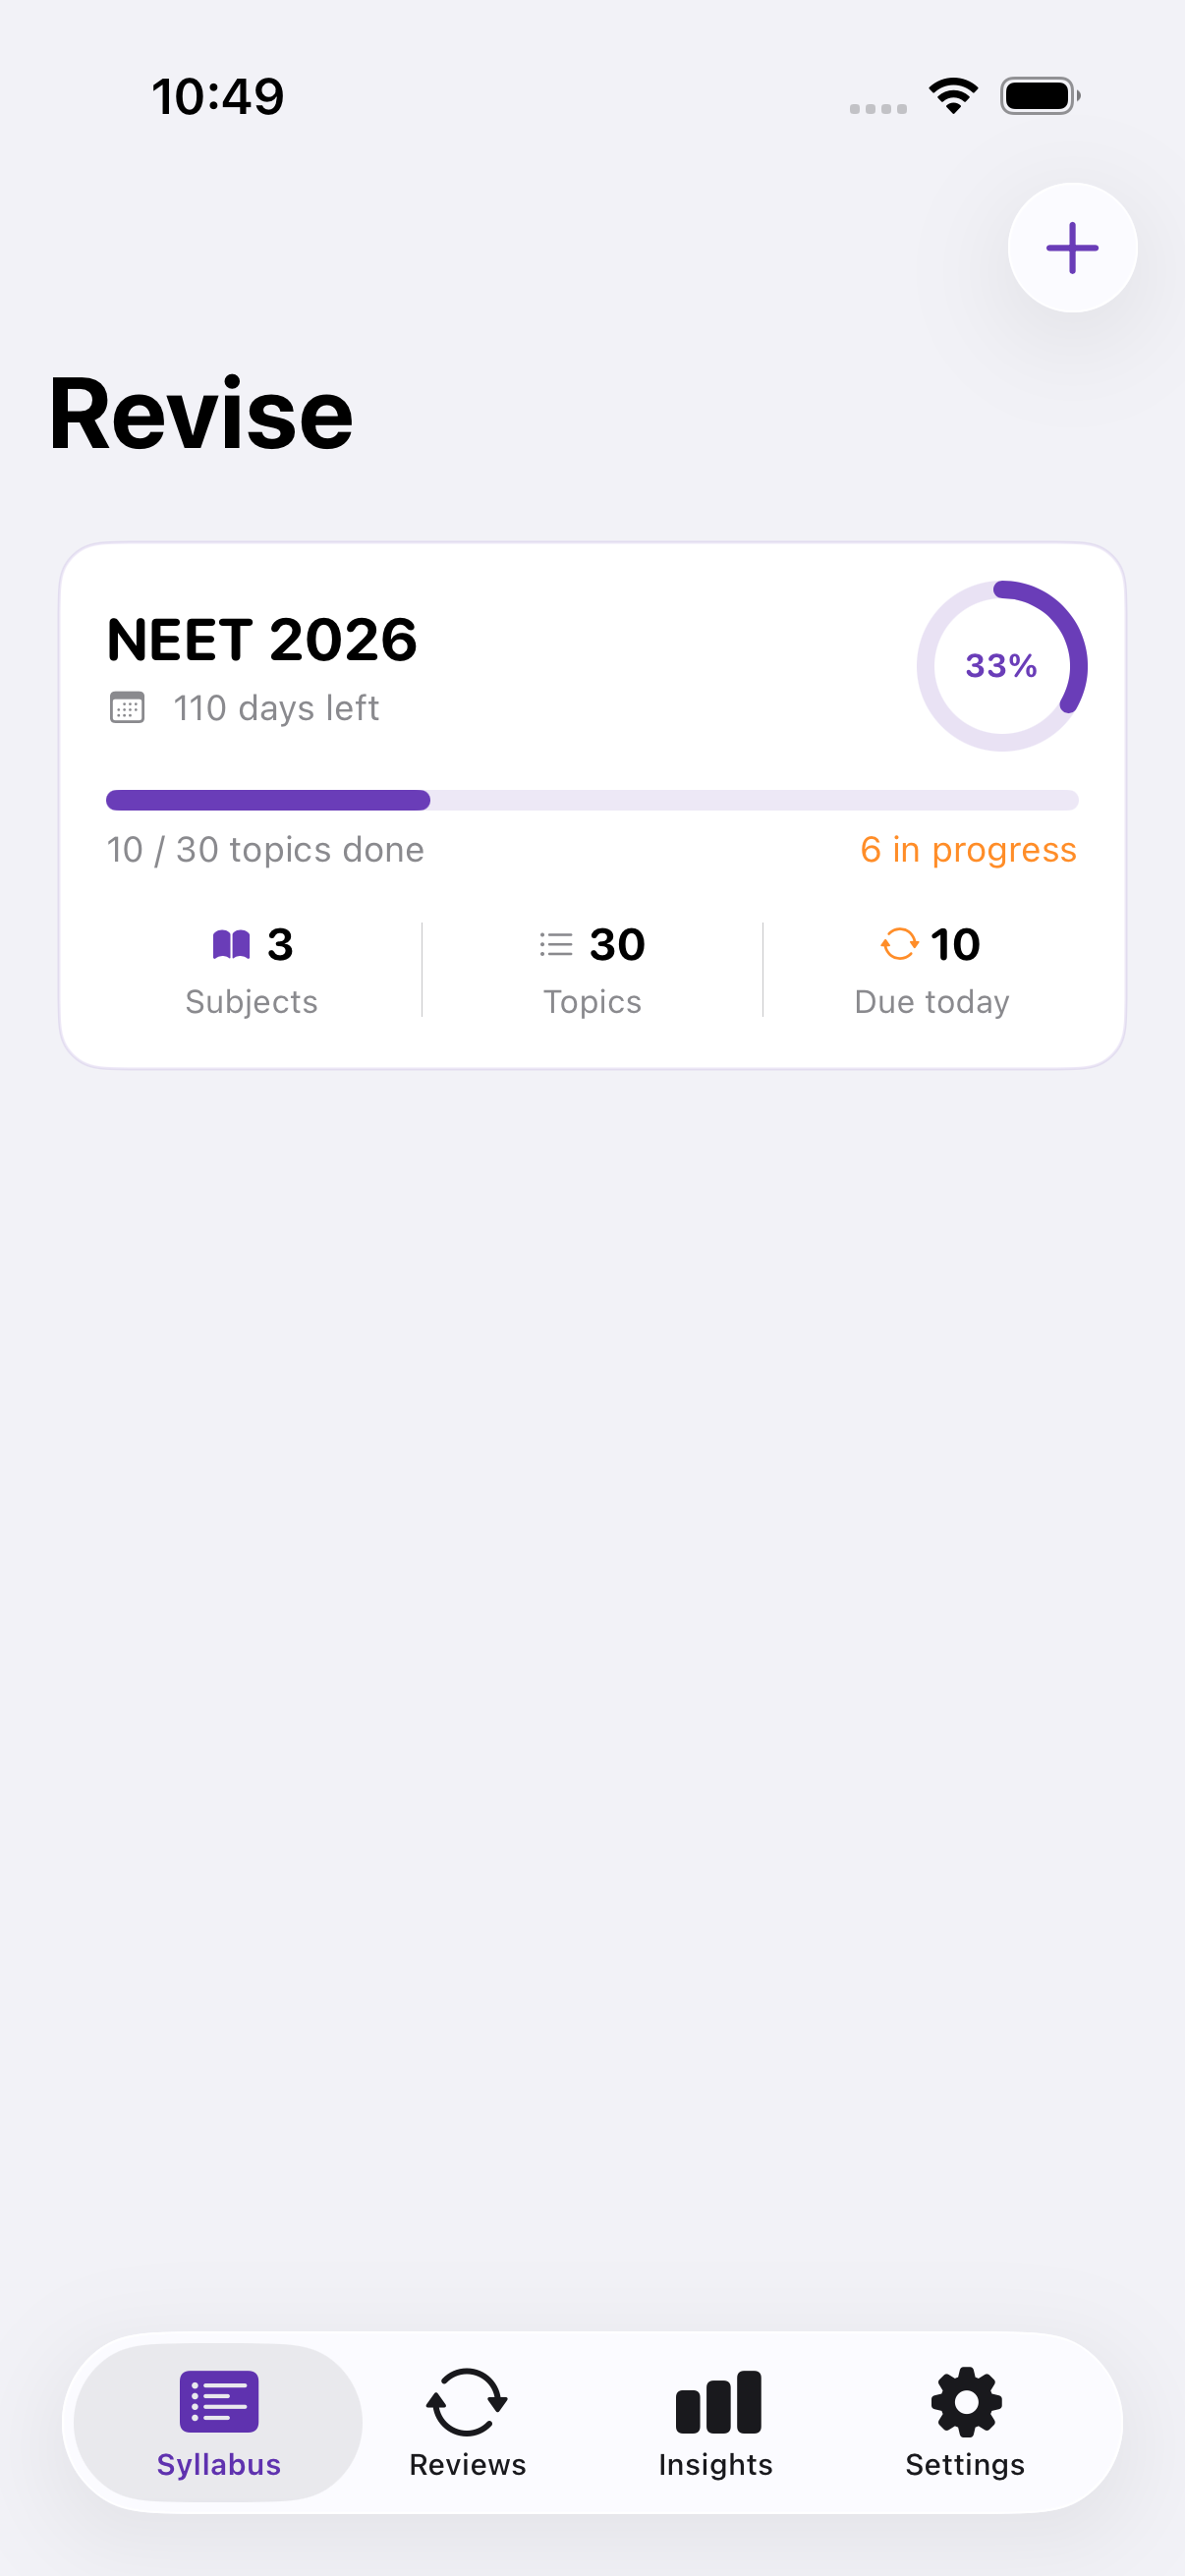1185x2576 pixels.
Task: Open the NEET 2026 title
Action: coord(262,639)
